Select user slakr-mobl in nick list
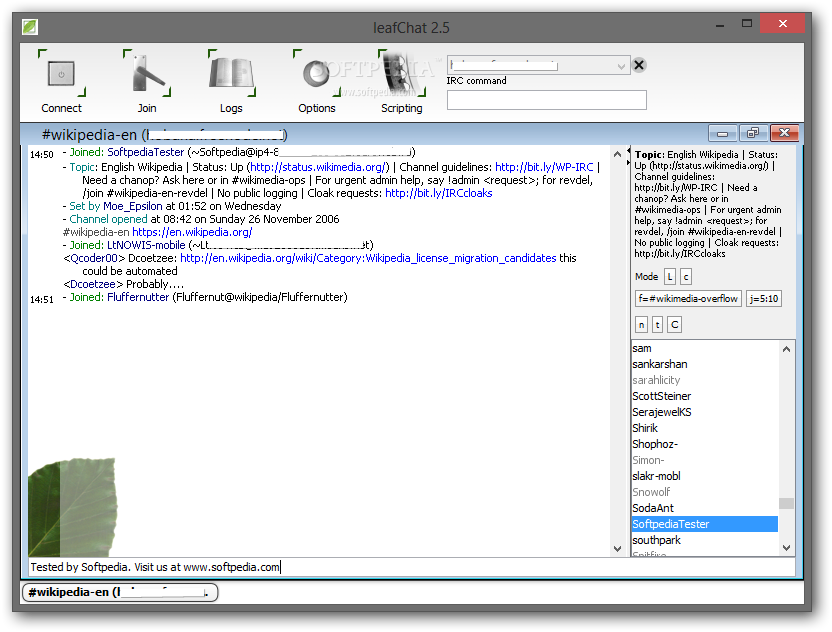This screenshot has height=632, width=832. pos(705,477)
